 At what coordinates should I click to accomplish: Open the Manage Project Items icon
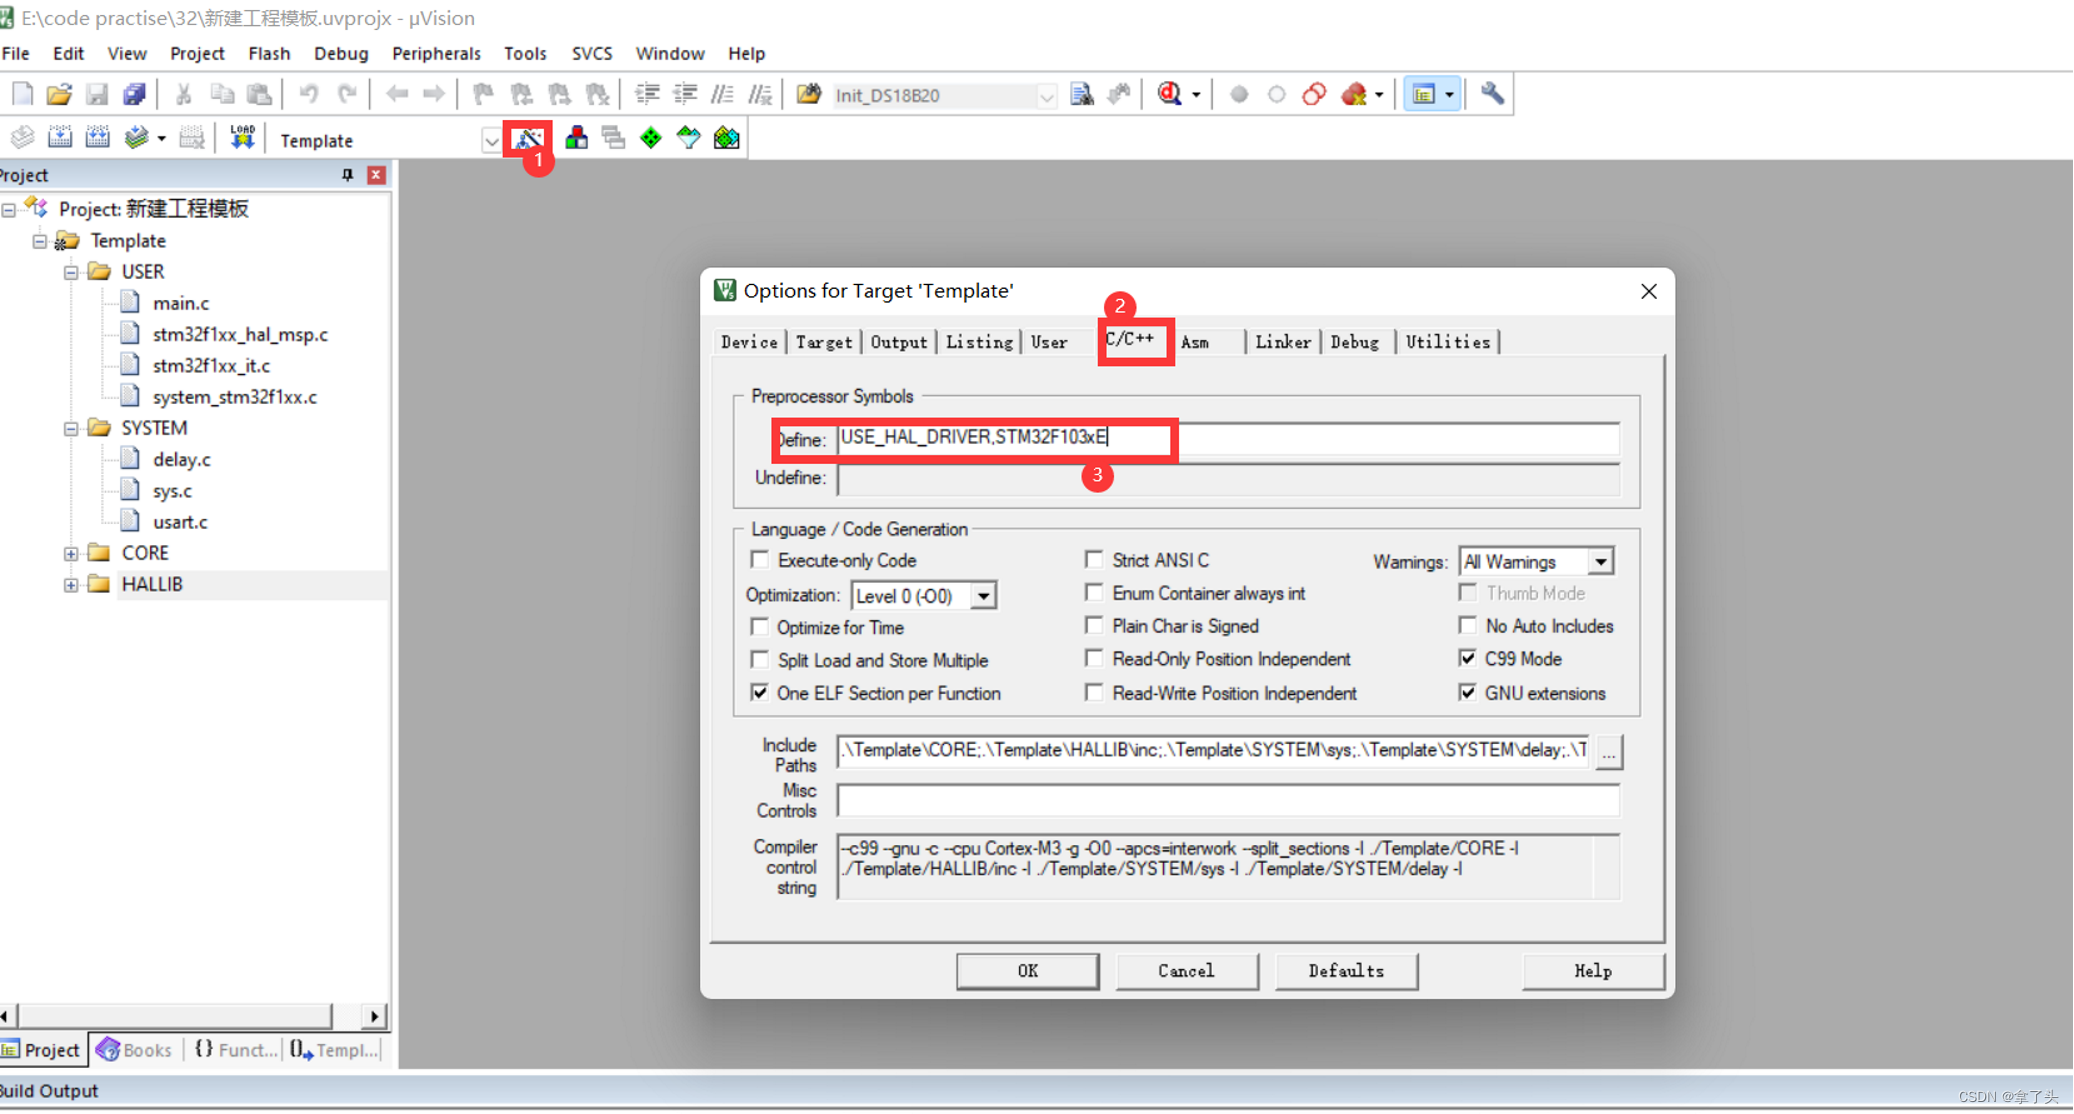click(x=576, y=138)
